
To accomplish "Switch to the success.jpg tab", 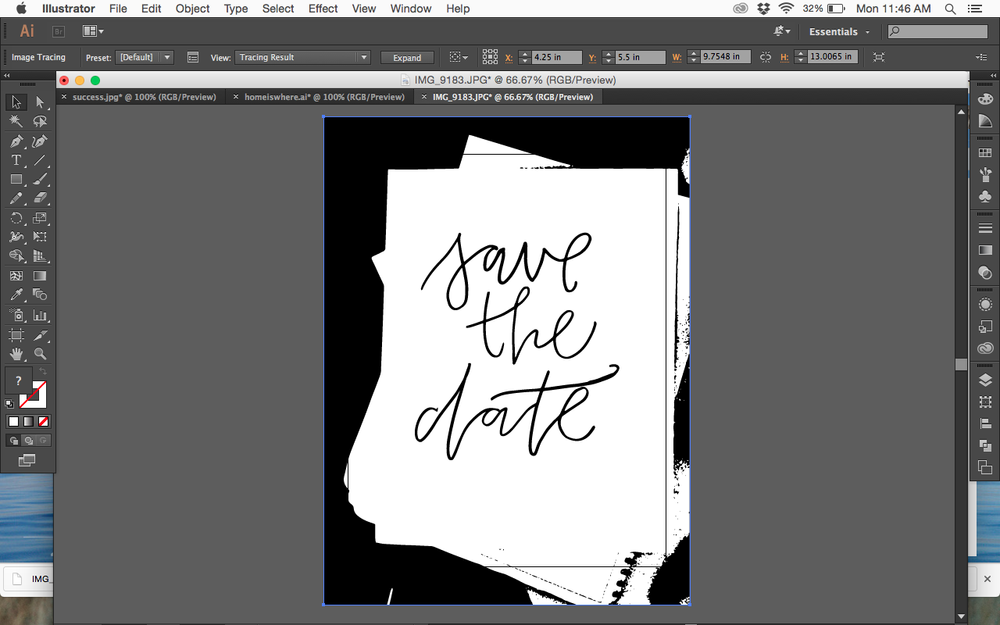I will (x=144, y=97).
